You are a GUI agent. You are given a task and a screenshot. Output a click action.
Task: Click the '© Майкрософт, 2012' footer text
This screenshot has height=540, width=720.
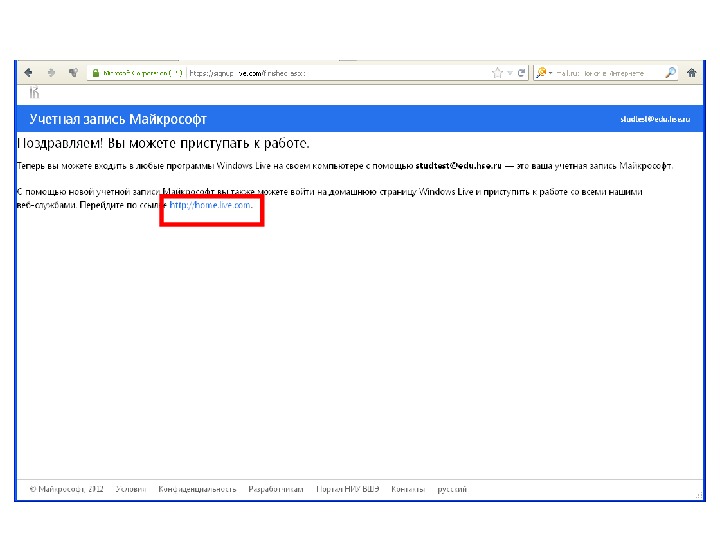(66, 489)
